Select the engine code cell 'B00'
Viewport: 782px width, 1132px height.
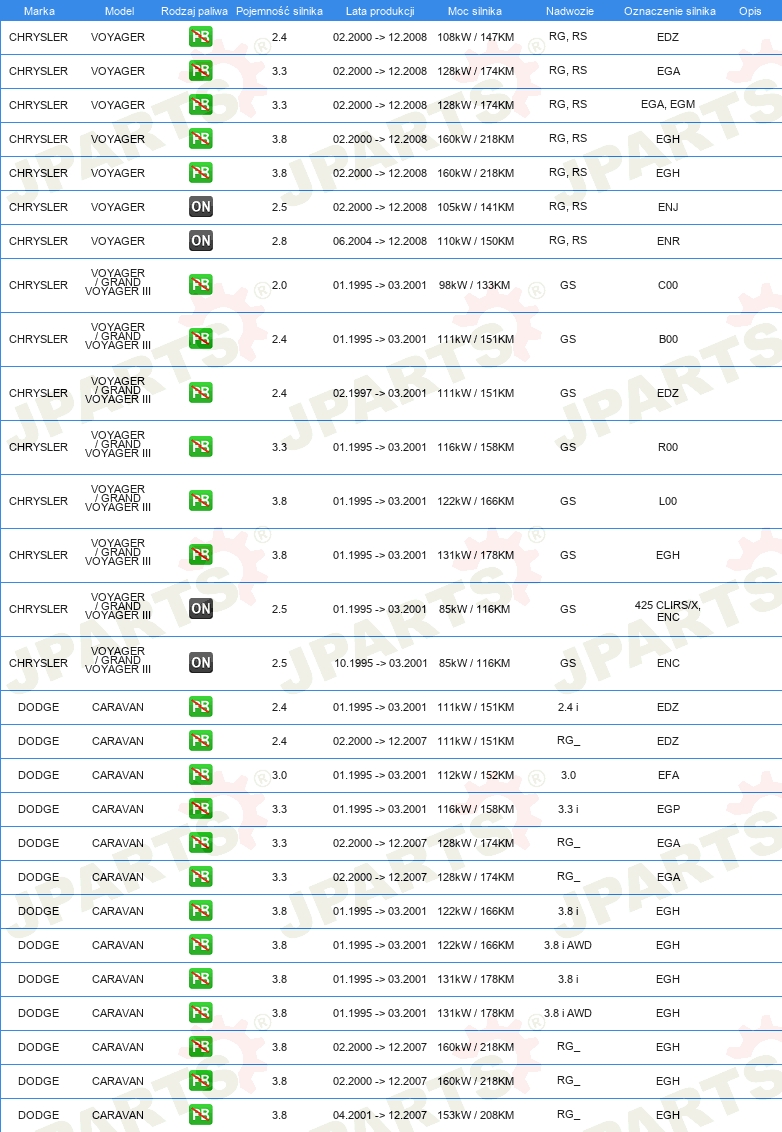pyautogui.click(x=668, y=339)
